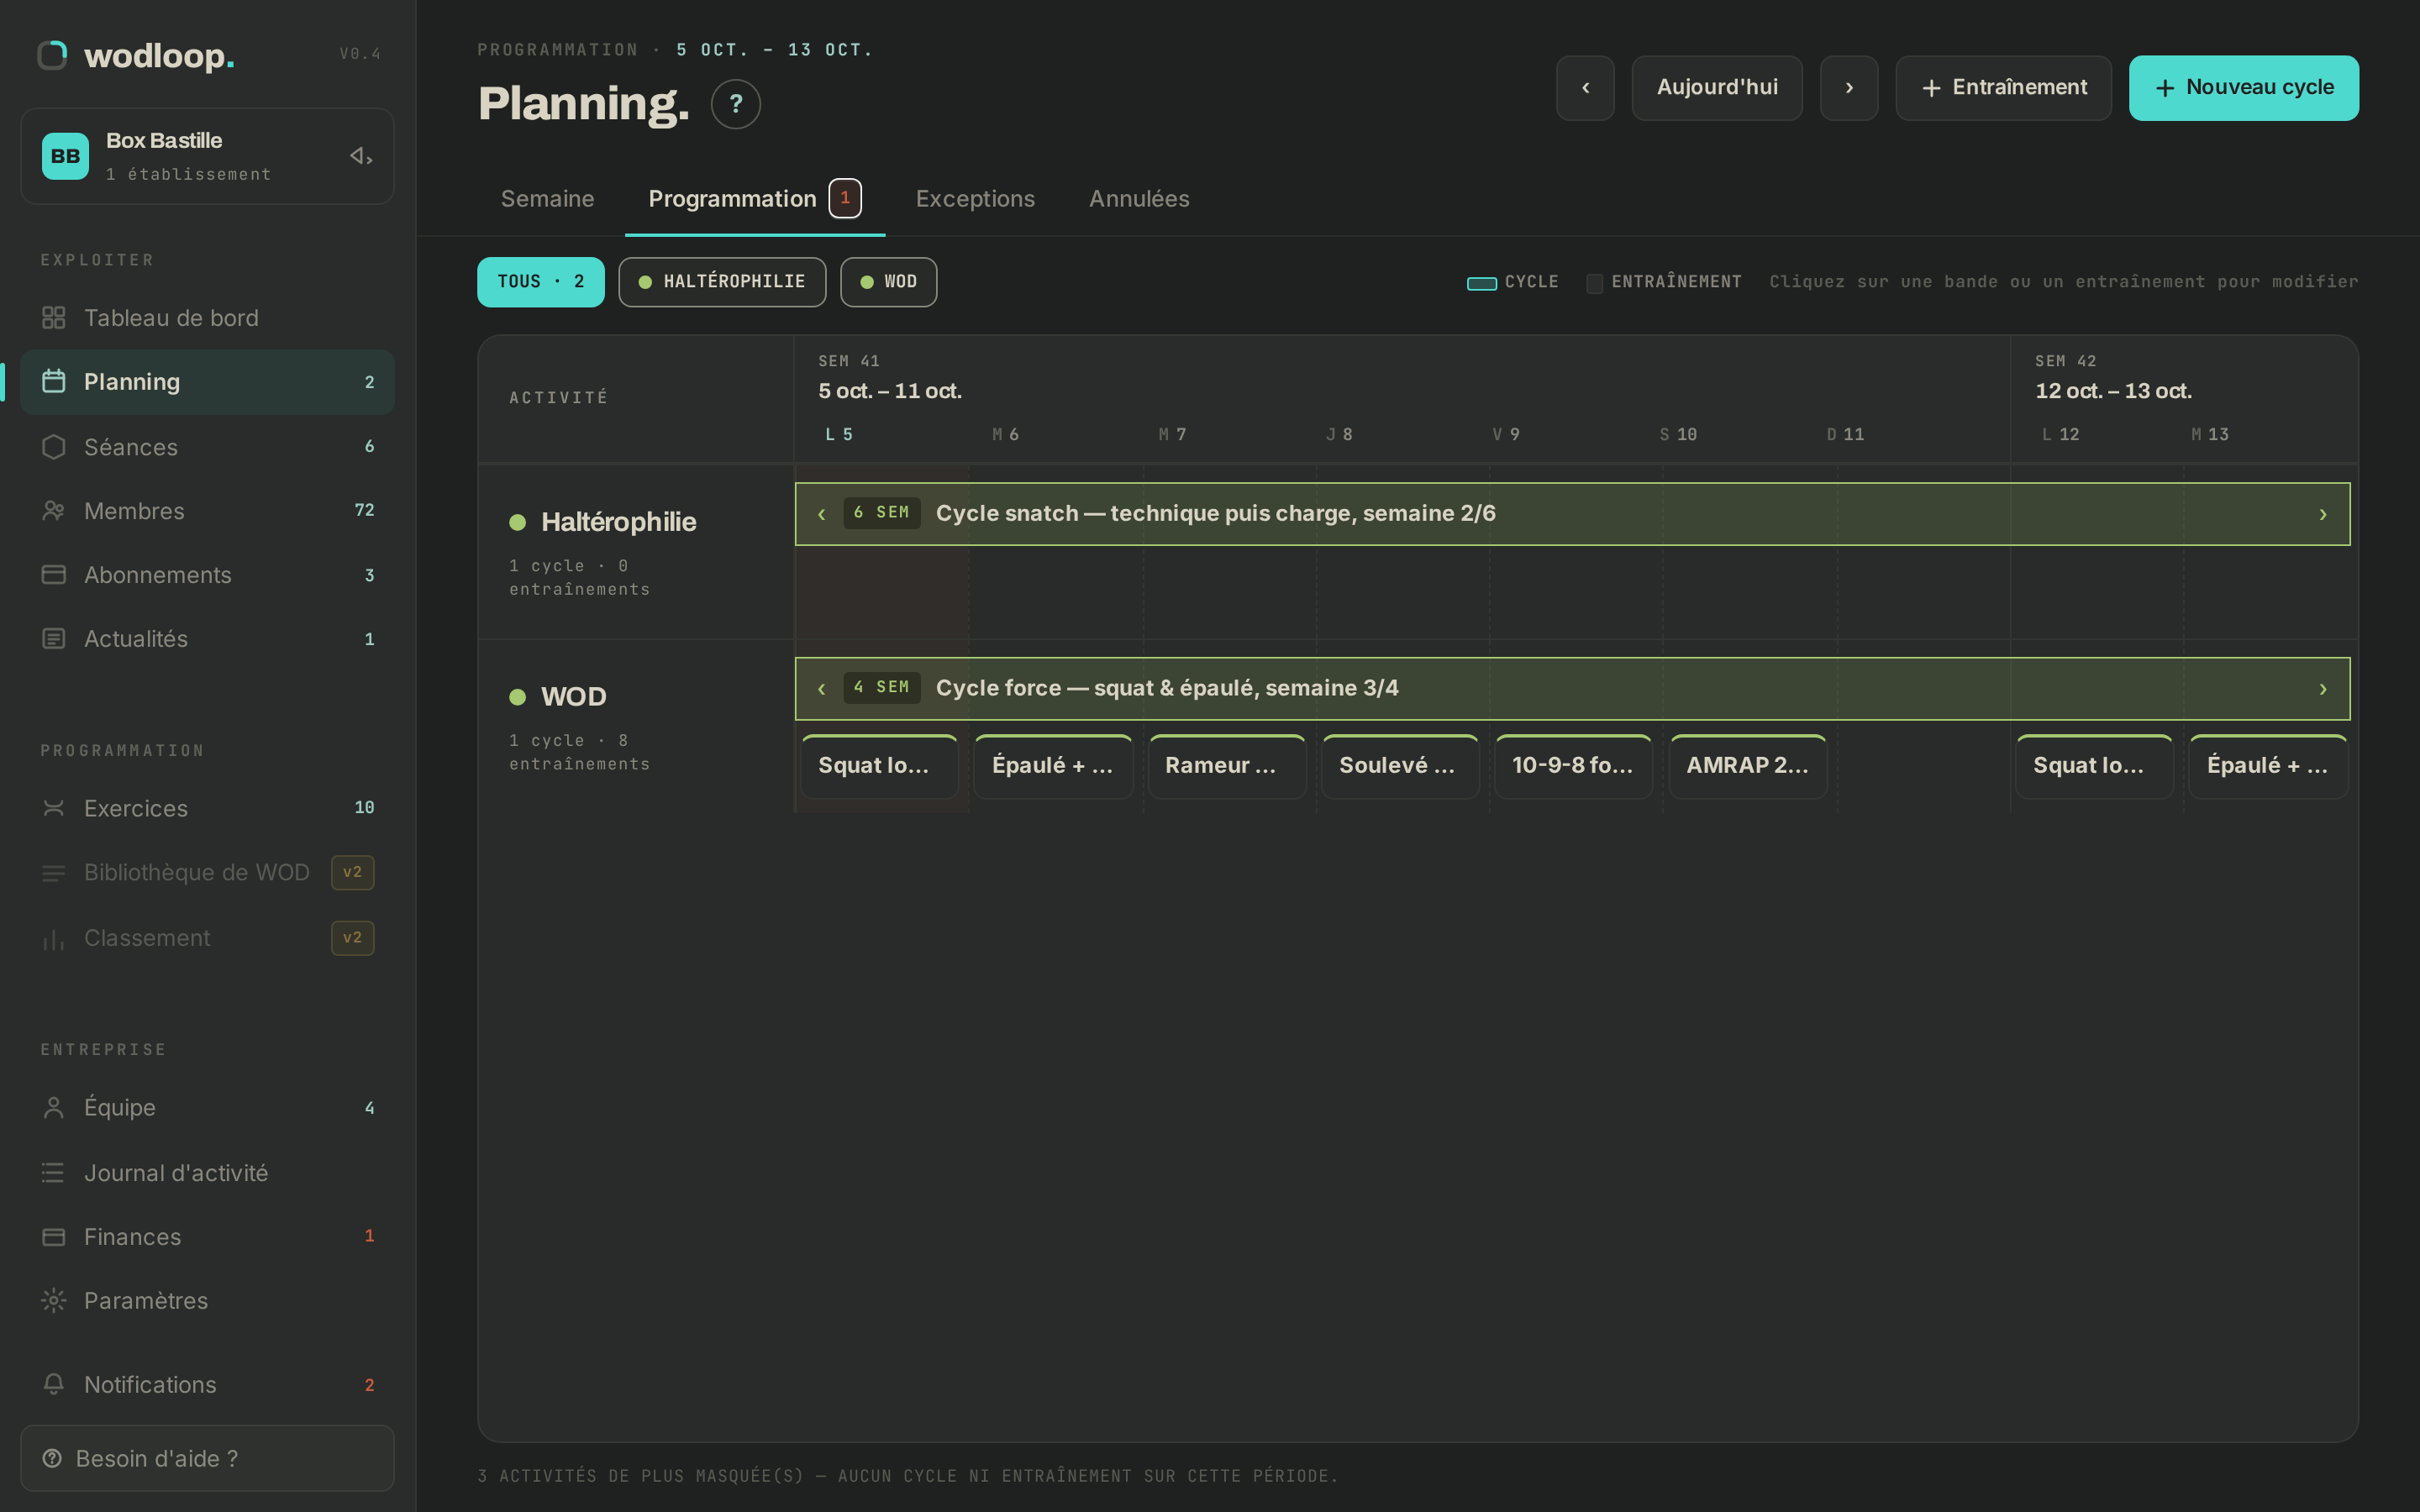The image size is (2420, 1512).
Task: Go to next period with header arrow
Action: point(1849,88)
